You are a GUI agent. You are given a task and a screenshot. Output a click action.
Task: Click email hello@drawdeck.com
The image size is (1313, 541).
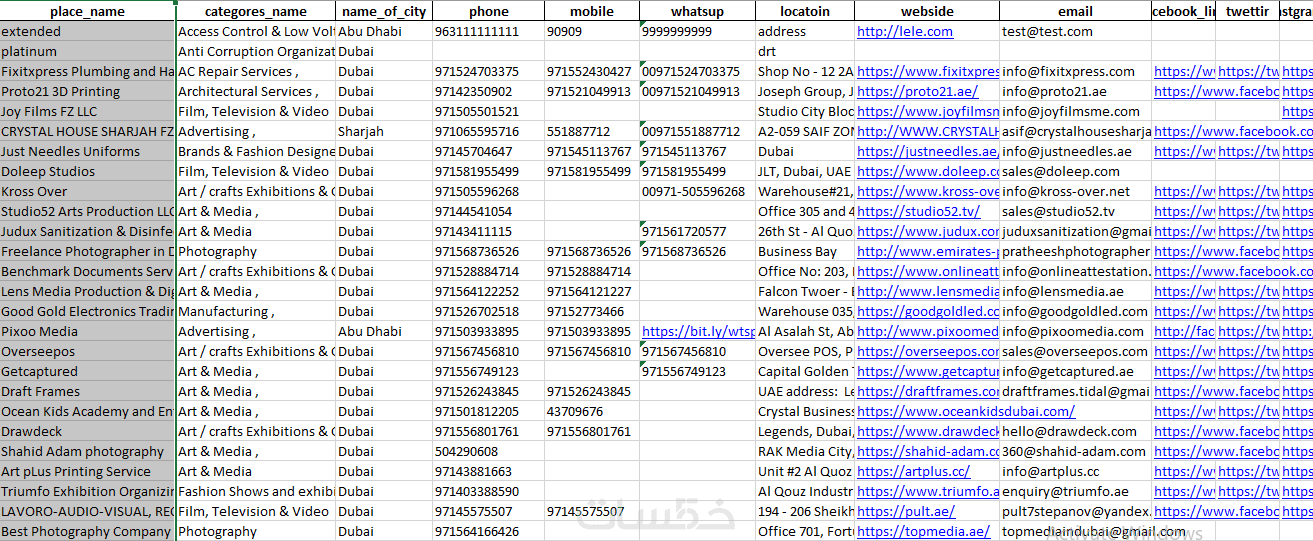pos(1075,431)
